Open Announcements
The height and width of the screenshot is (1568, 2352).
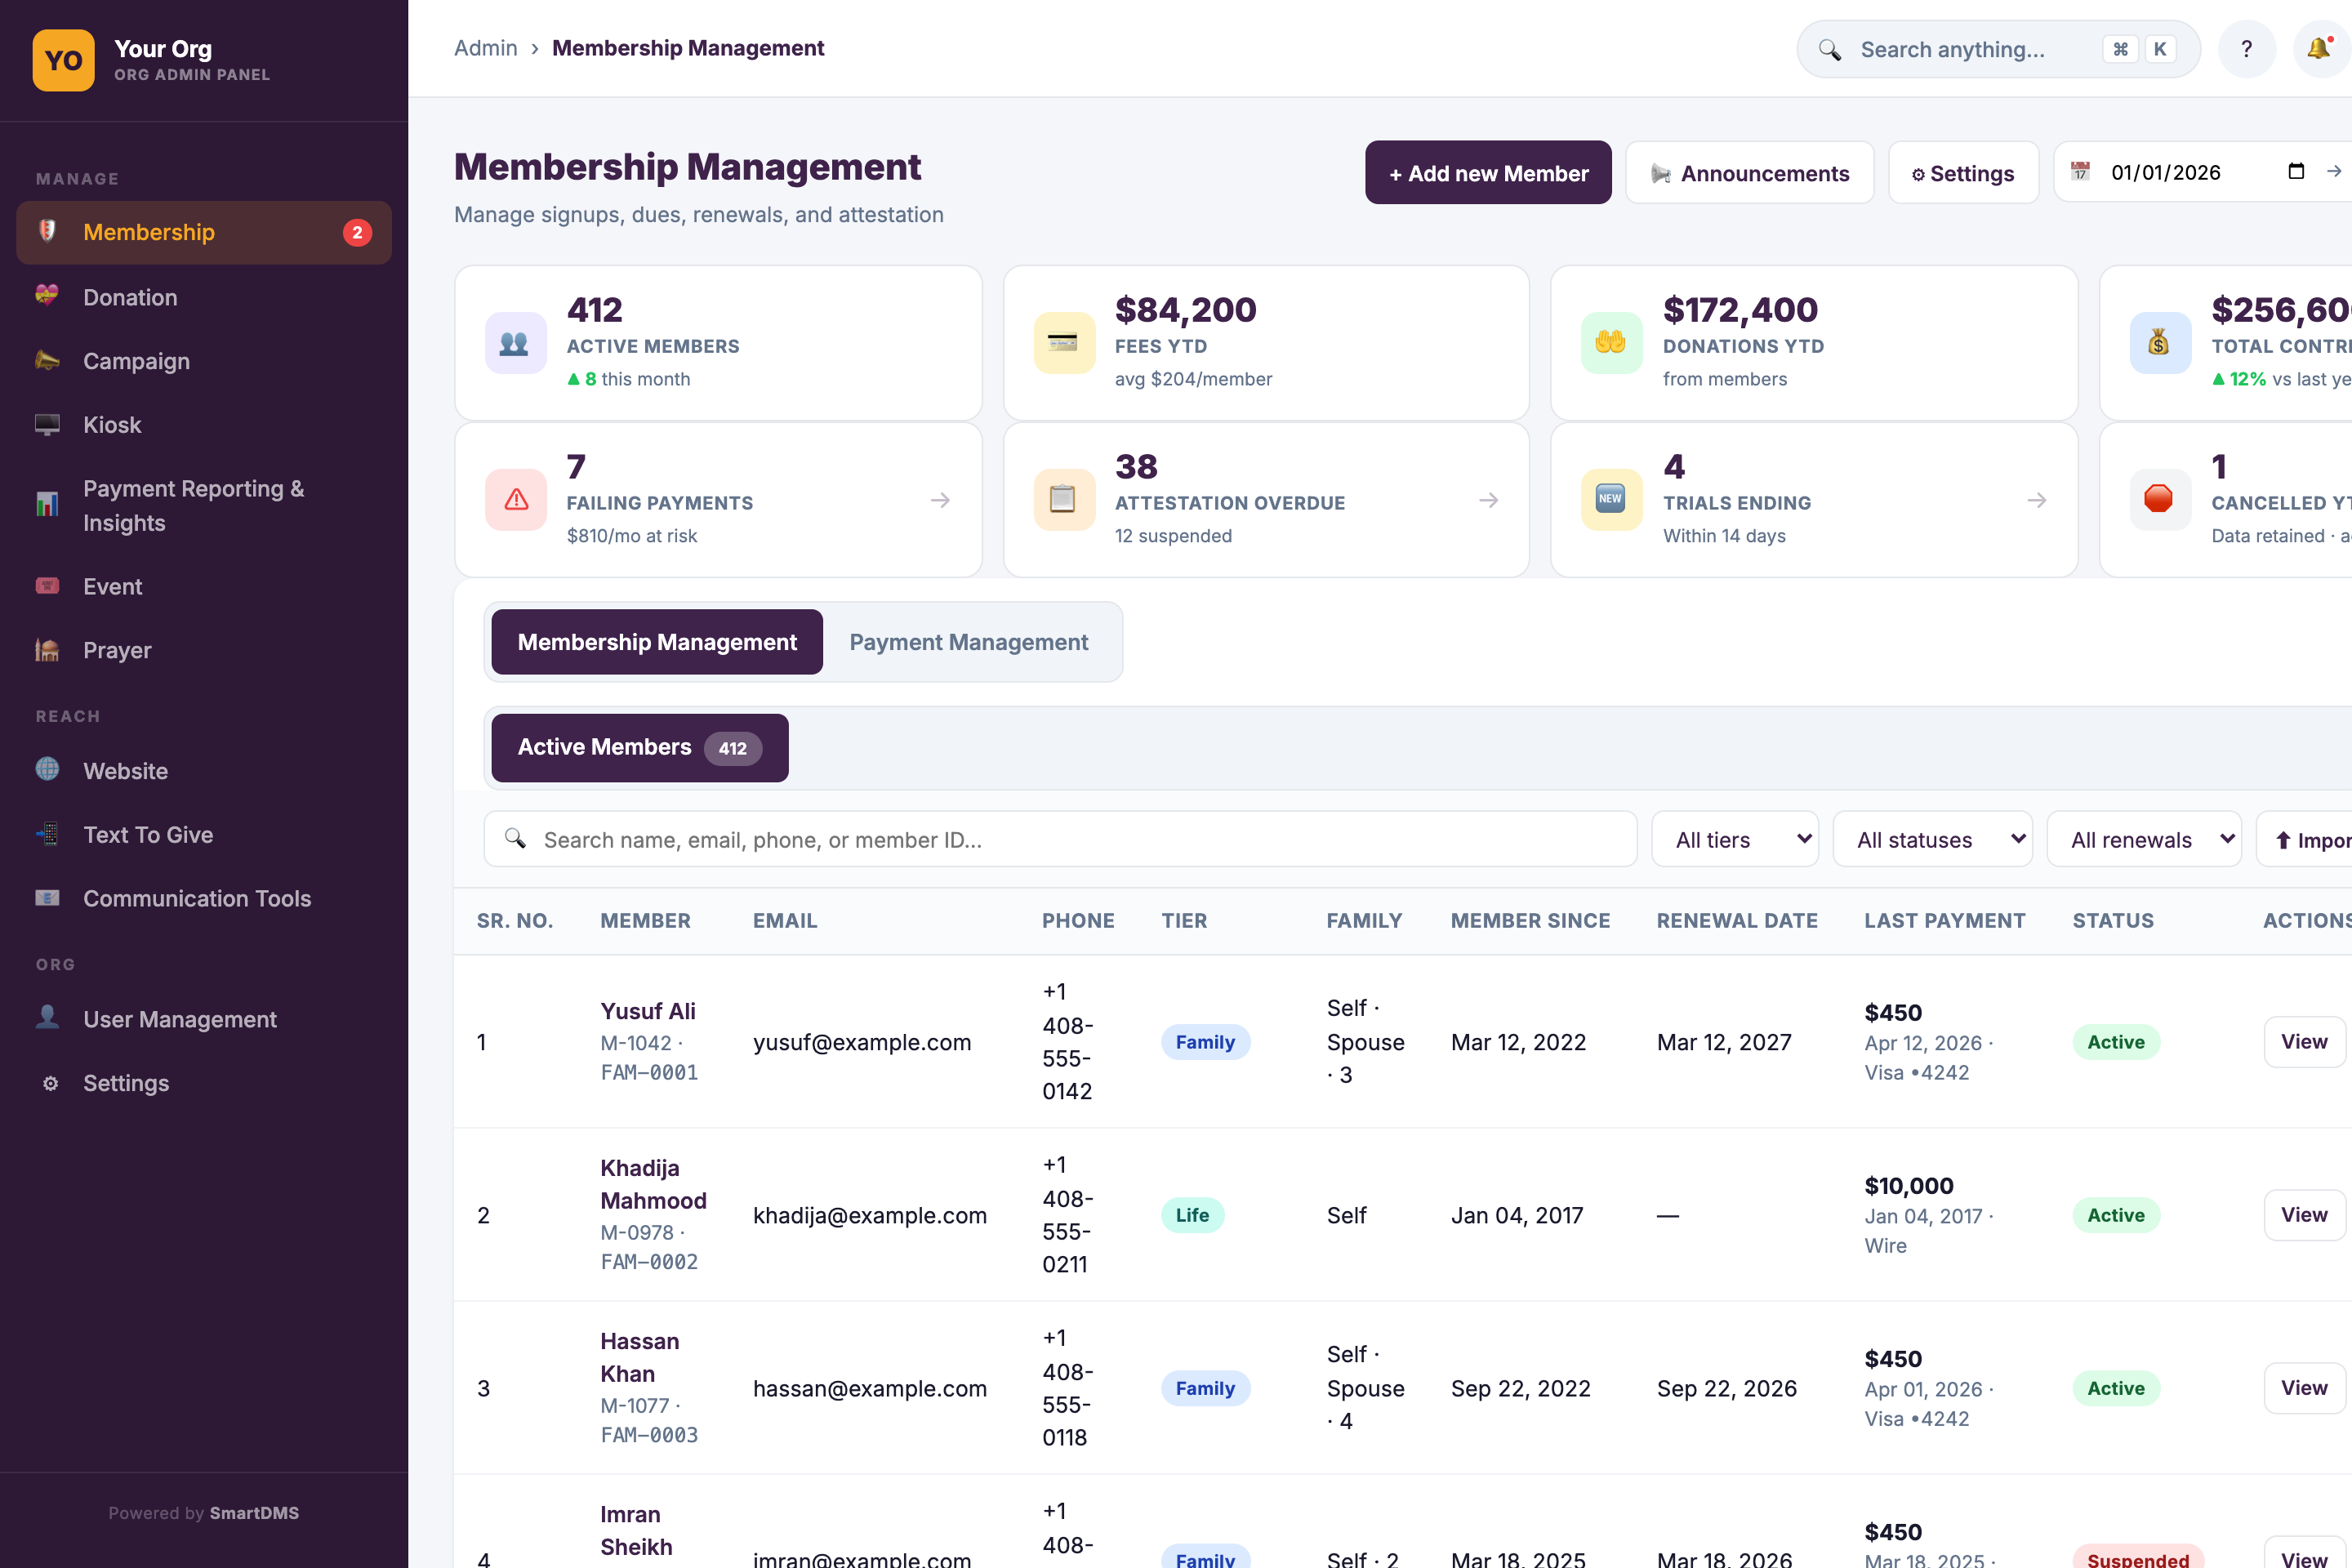tap(1750, 173)
